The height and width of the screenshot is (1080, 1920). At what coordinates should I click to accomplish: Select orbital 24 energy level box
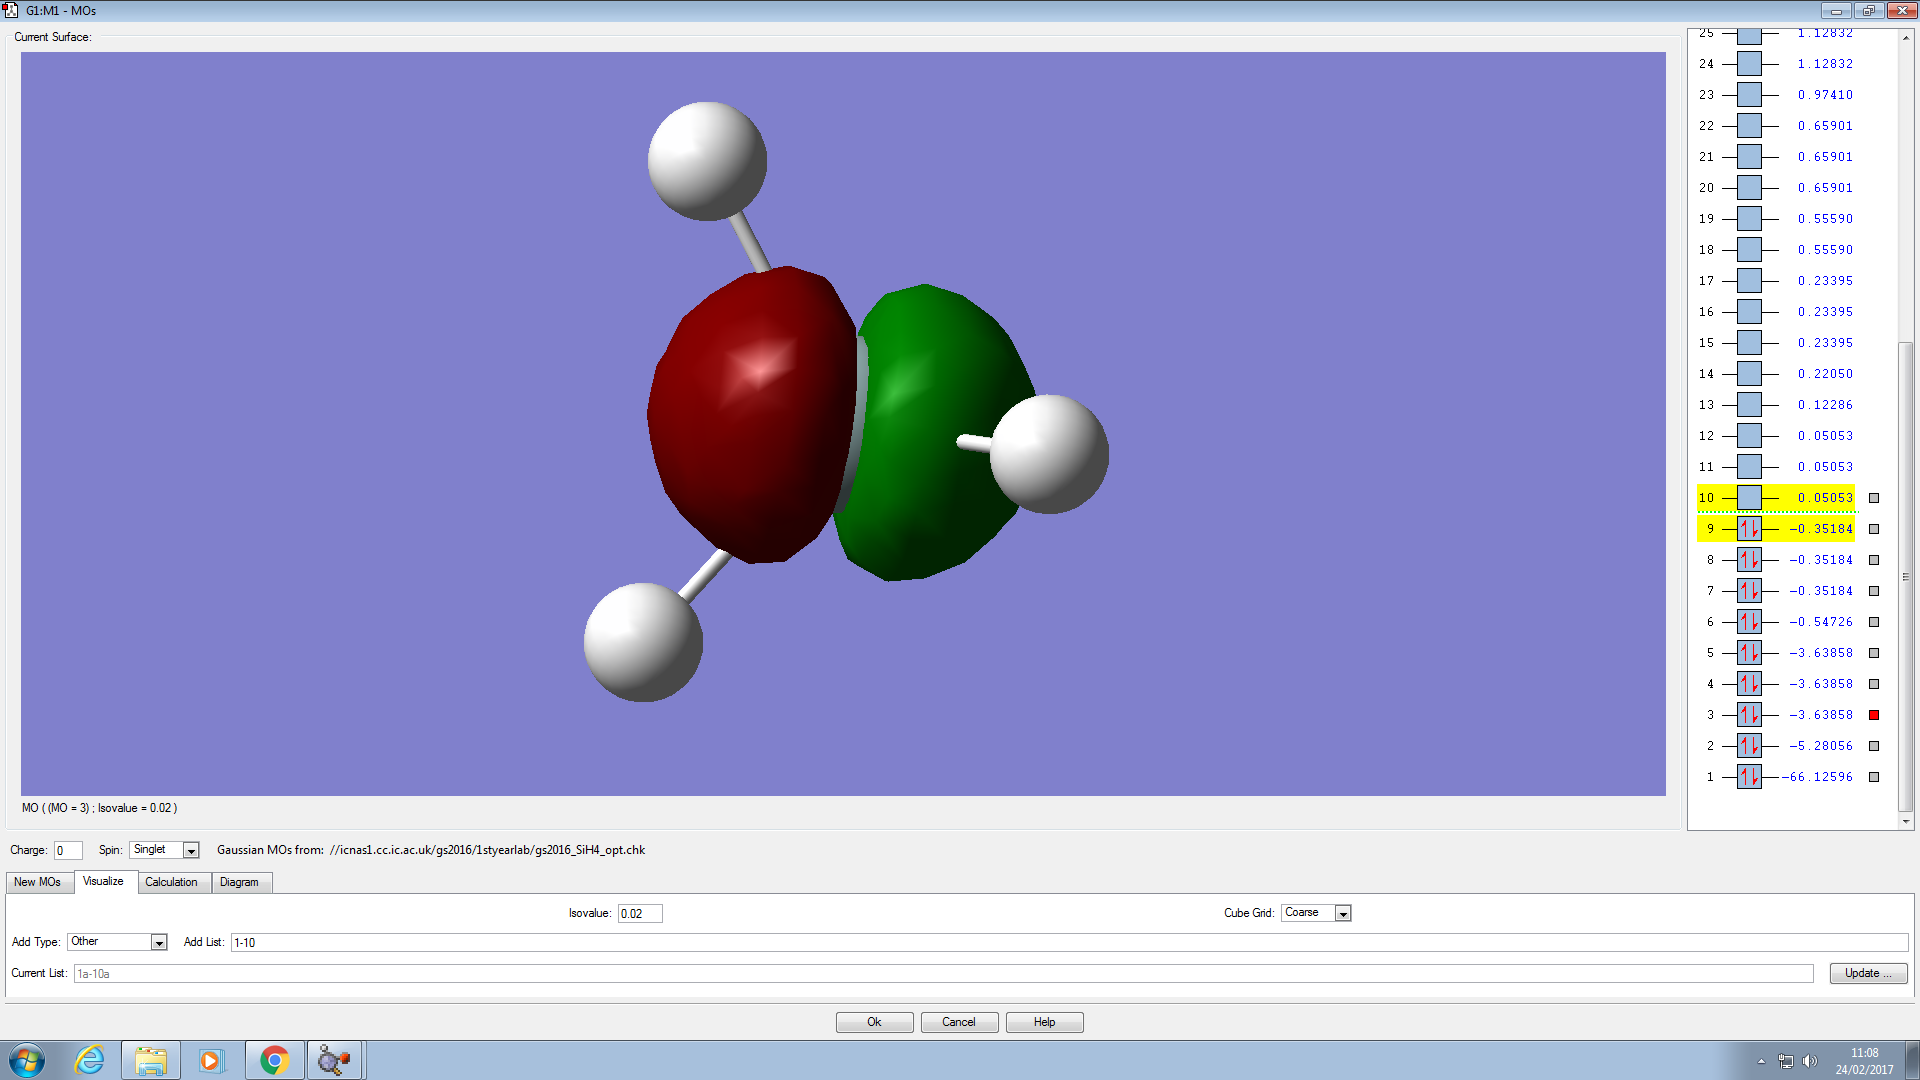(1749, 64)
